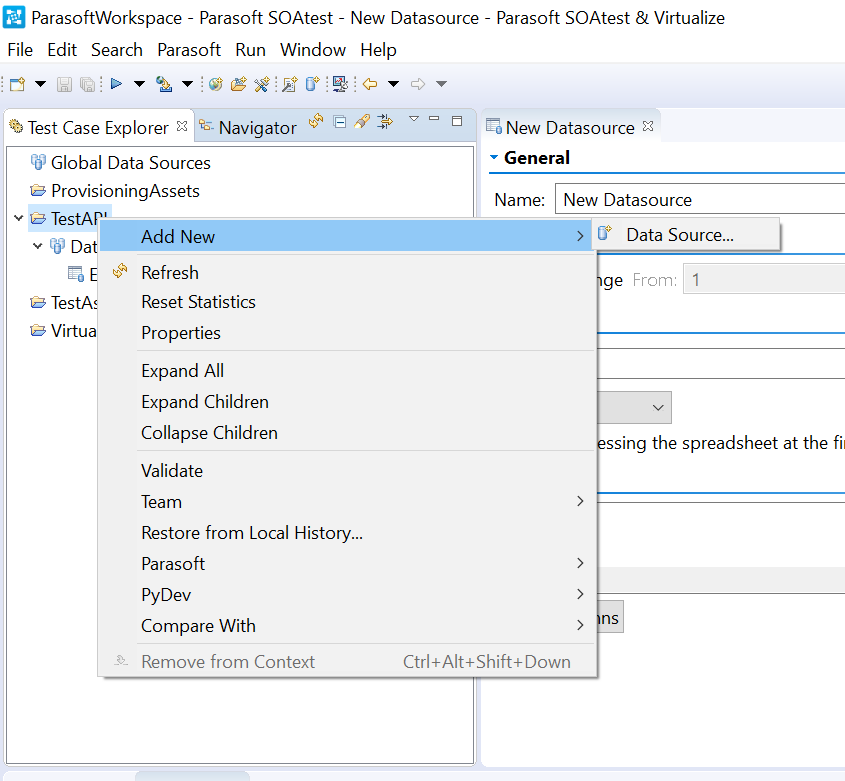845x781 pixels.
Task: Open the File menu
Action: (20, 50)
